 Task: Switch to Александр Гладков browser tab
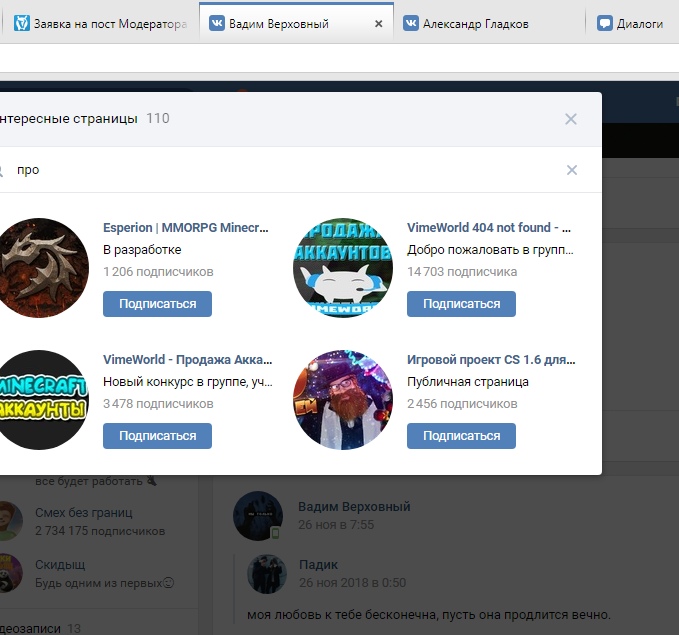tap(475, 23)
